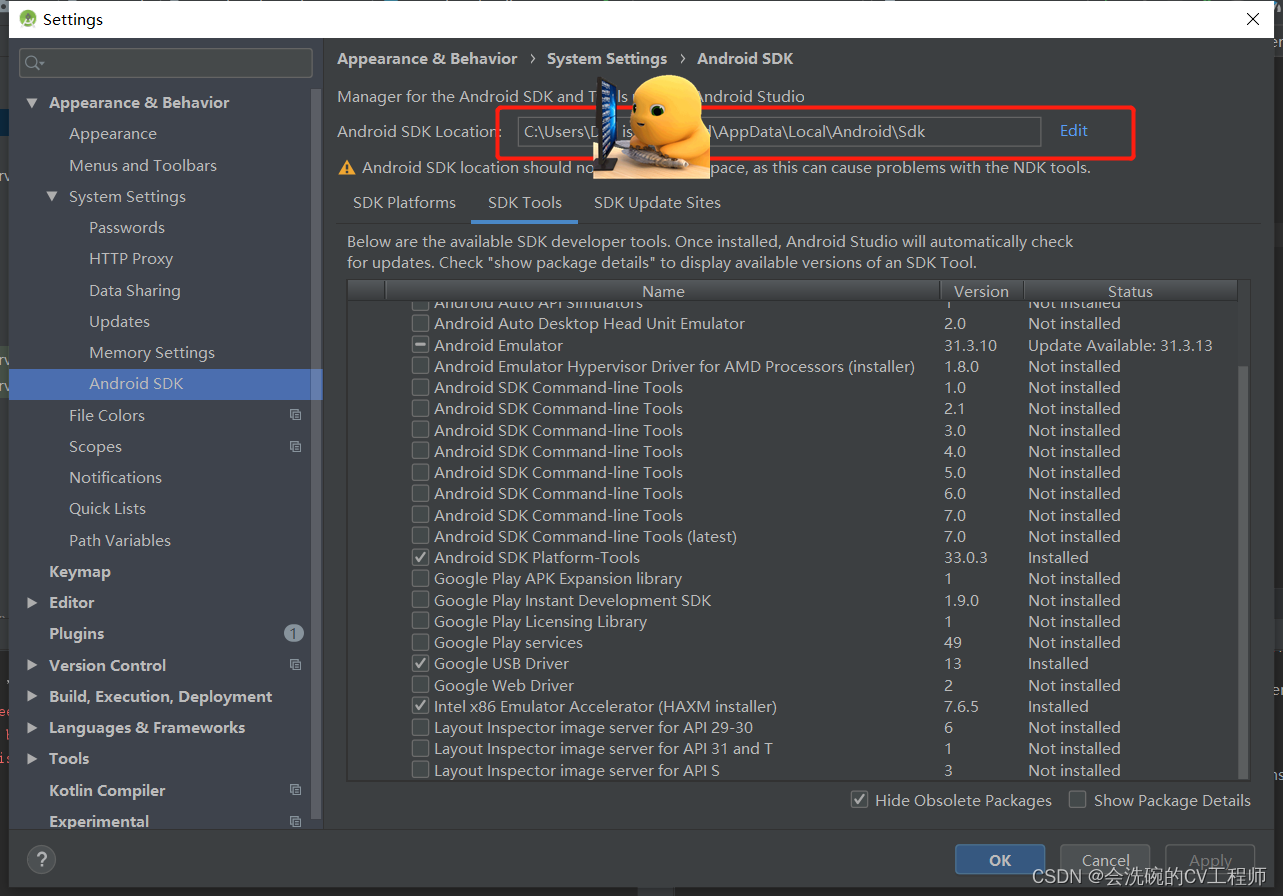Viewport: 1283px width, 896px height.
Task: Click project-level icon beside Experimental
Action: click(295, 821)
